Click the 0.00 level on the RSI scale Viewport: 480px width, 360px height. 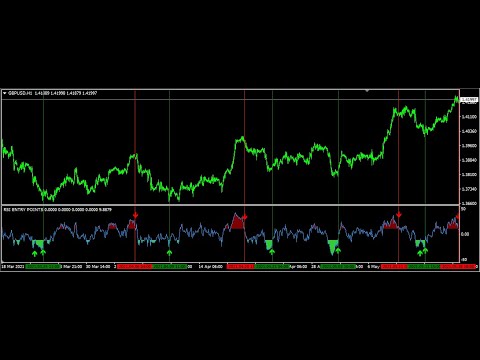(x=465, y=234)
